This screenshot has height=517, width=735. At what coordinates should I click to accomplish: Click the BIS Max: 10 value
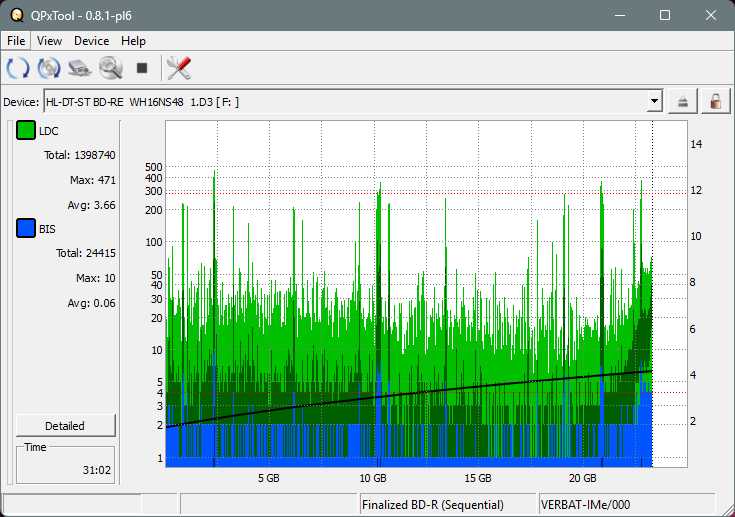96,278
